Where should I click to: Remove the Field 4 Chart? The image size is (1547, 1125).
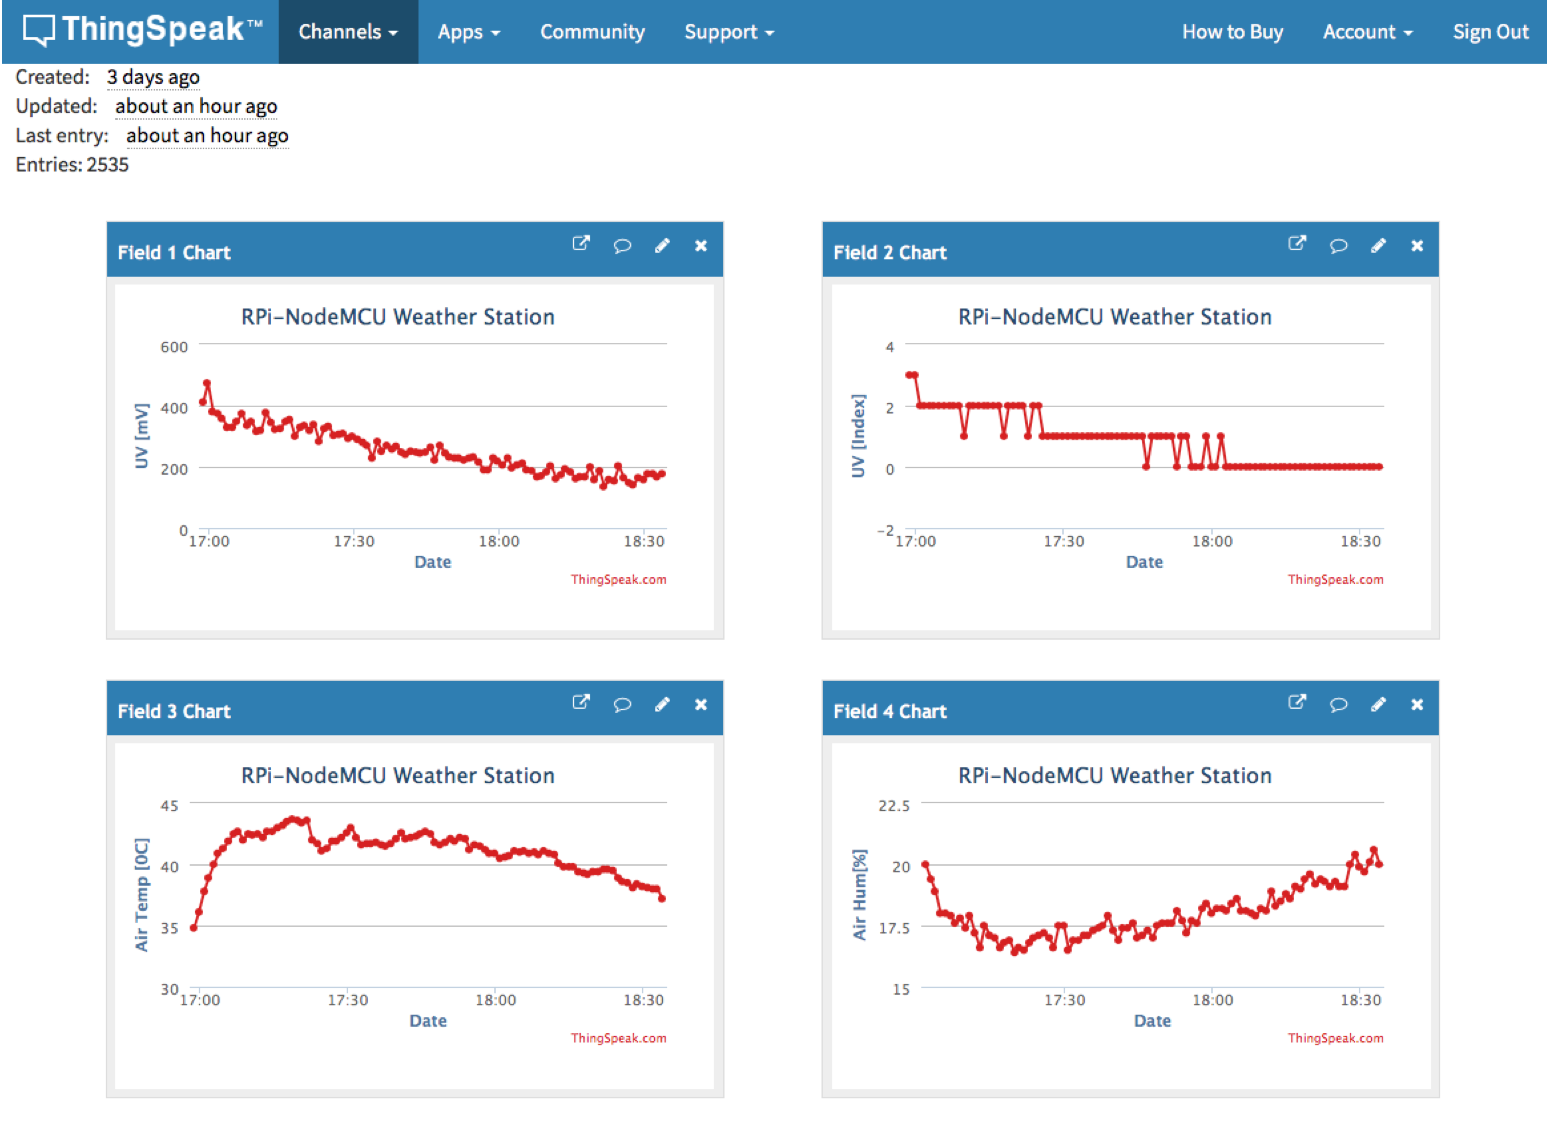[1417, 704]
